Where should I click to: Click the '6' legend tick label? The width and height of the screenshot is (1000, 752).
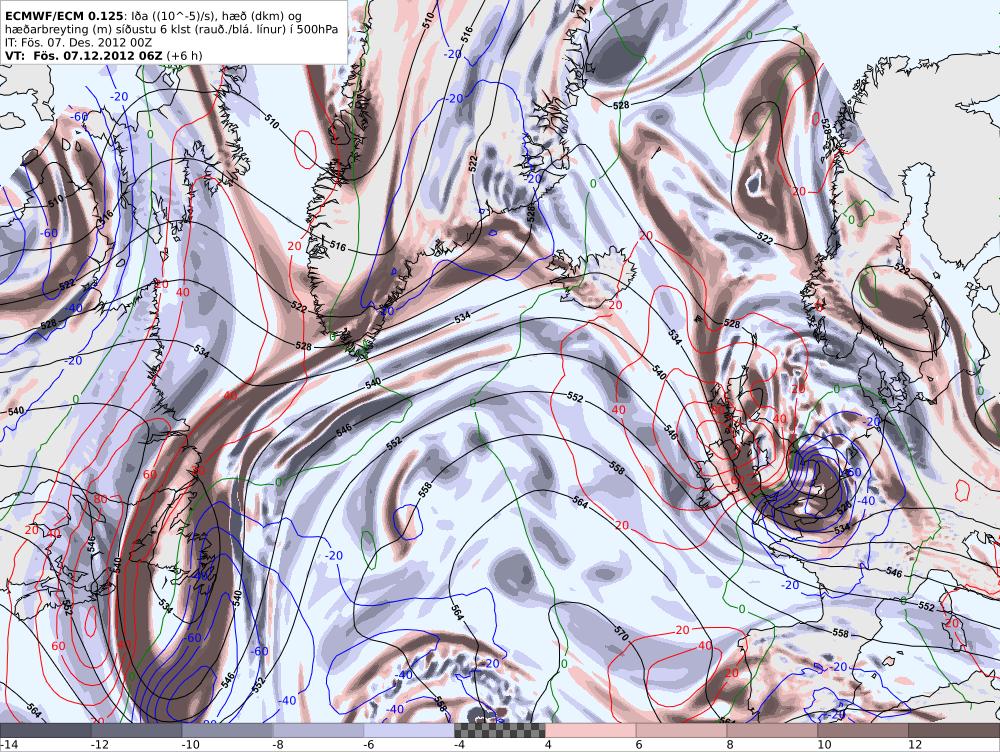(x=639, y=745)
